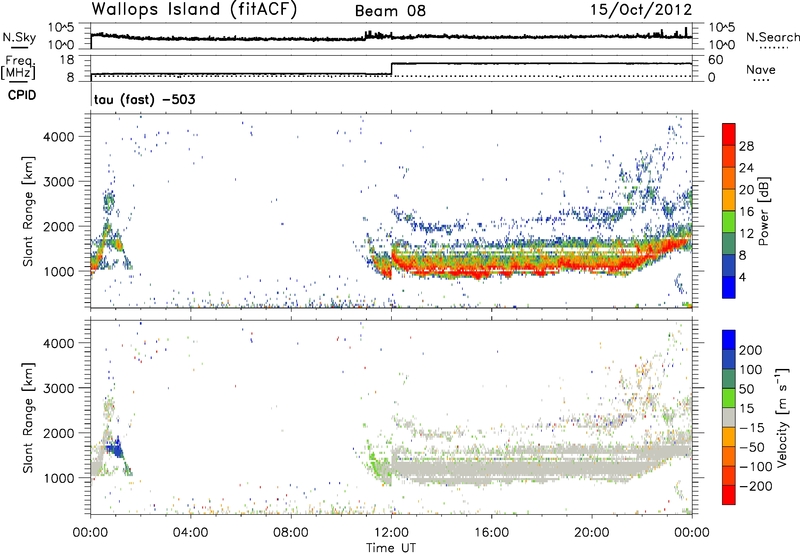Click the '18' frequency axis tick label
The height and width of the screenshot is (554, 800).
[x=67, y=60]
